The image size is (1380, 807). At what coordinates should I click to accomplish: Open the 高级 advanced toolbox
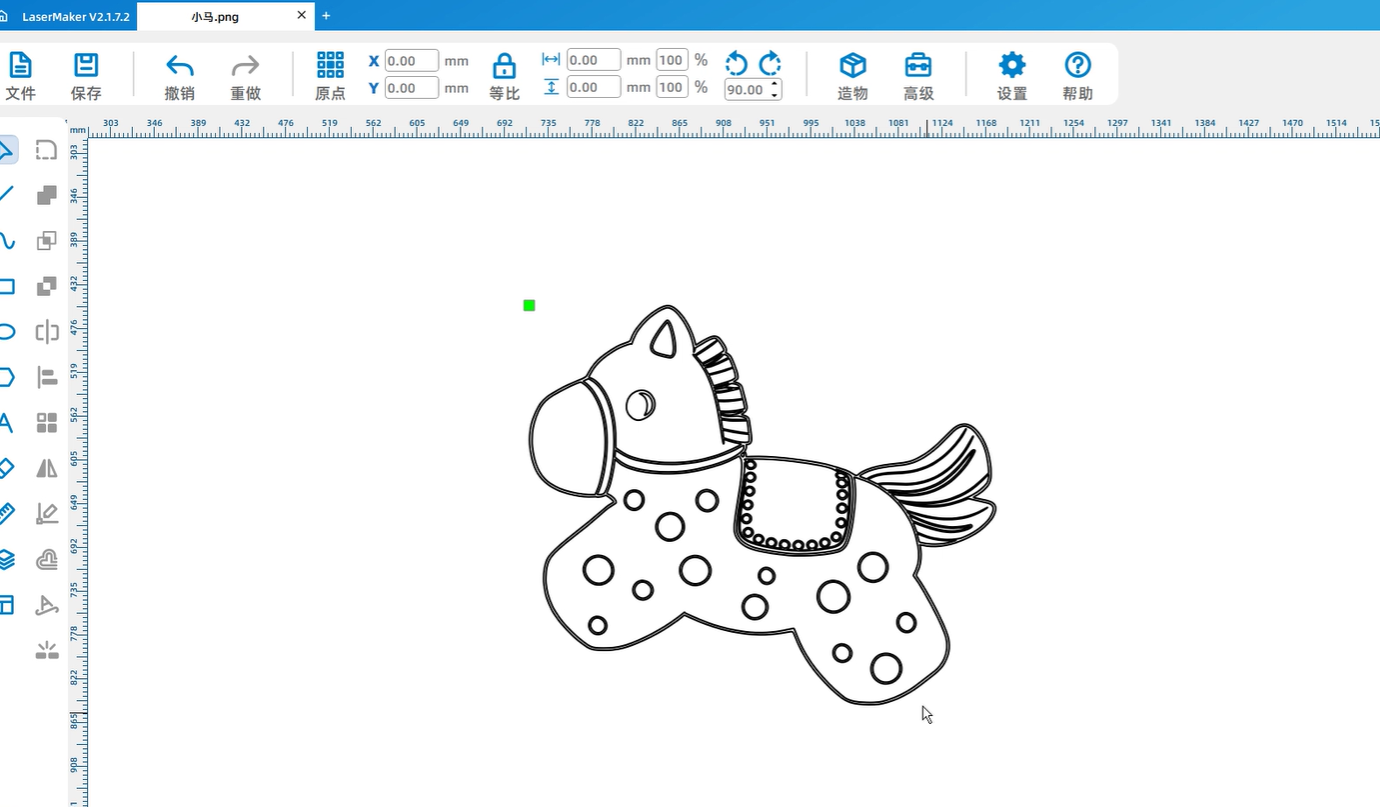918,76
